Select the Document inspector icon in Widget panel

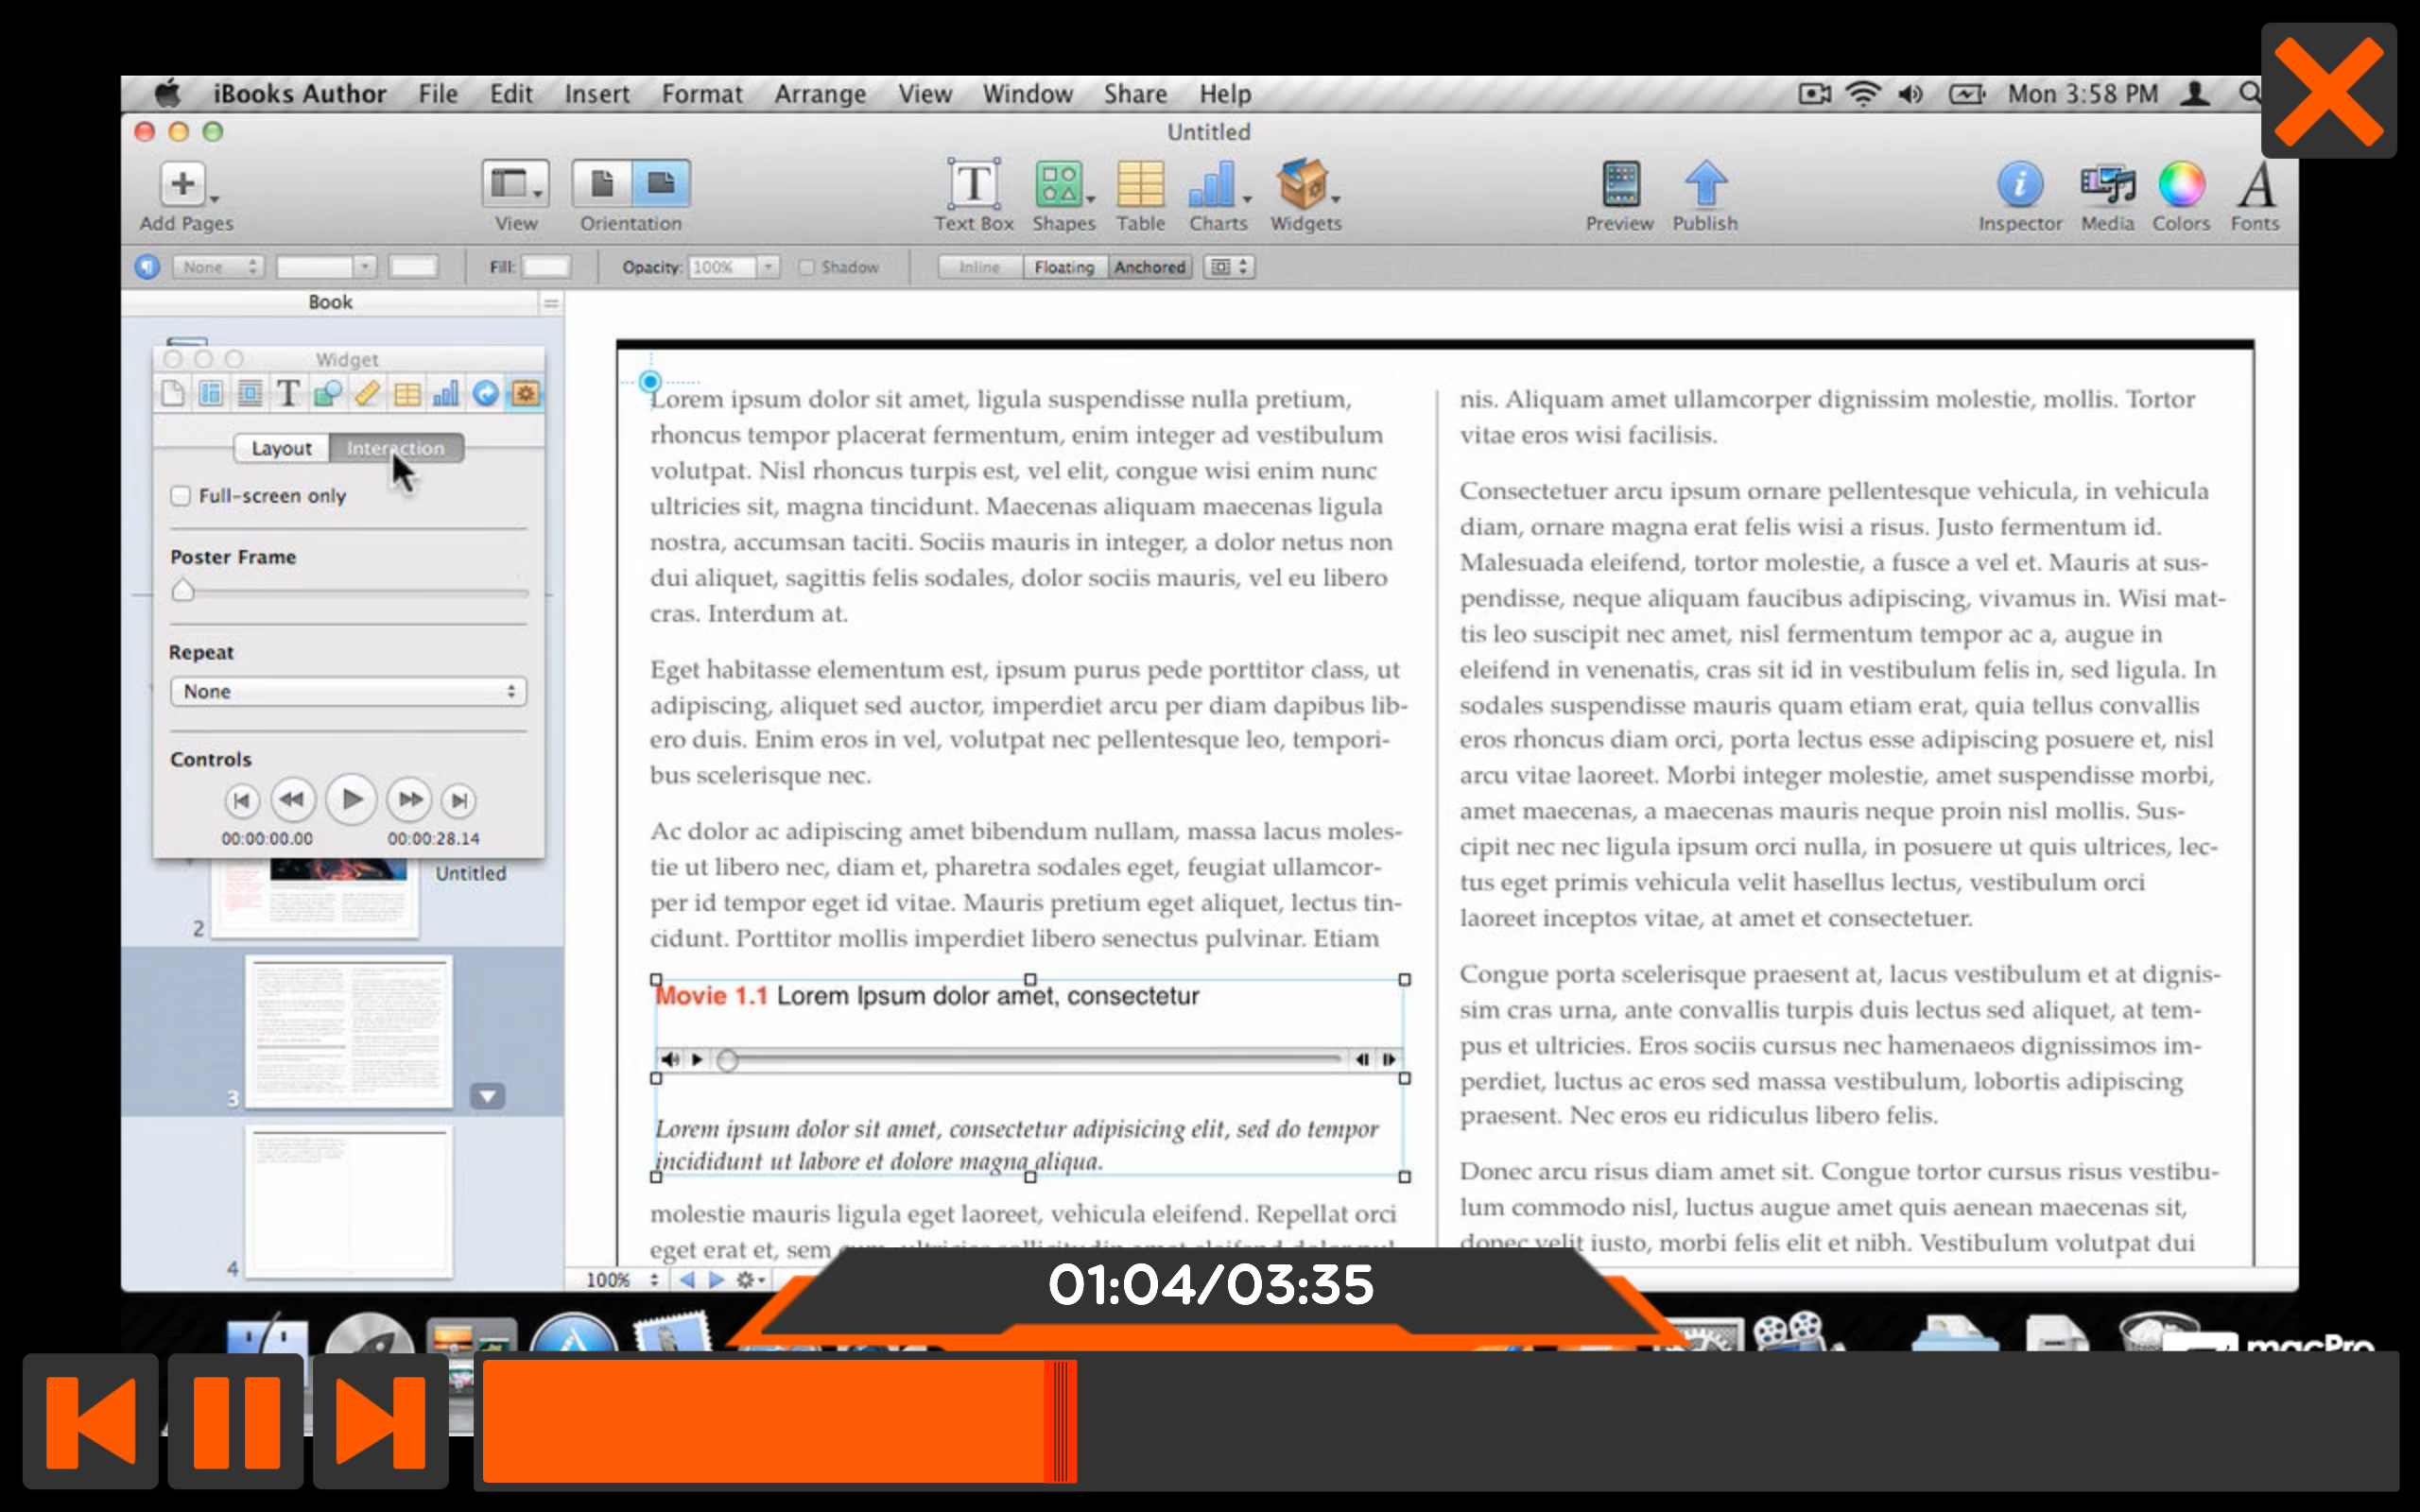(172, 394)
